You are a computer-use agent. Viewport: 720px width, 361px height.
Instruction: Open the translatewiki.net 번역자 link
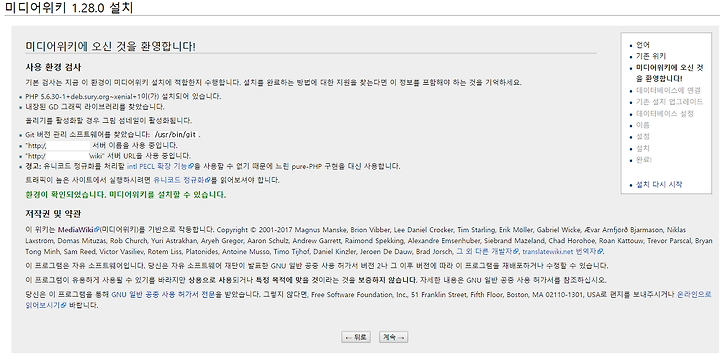(562, 251)
